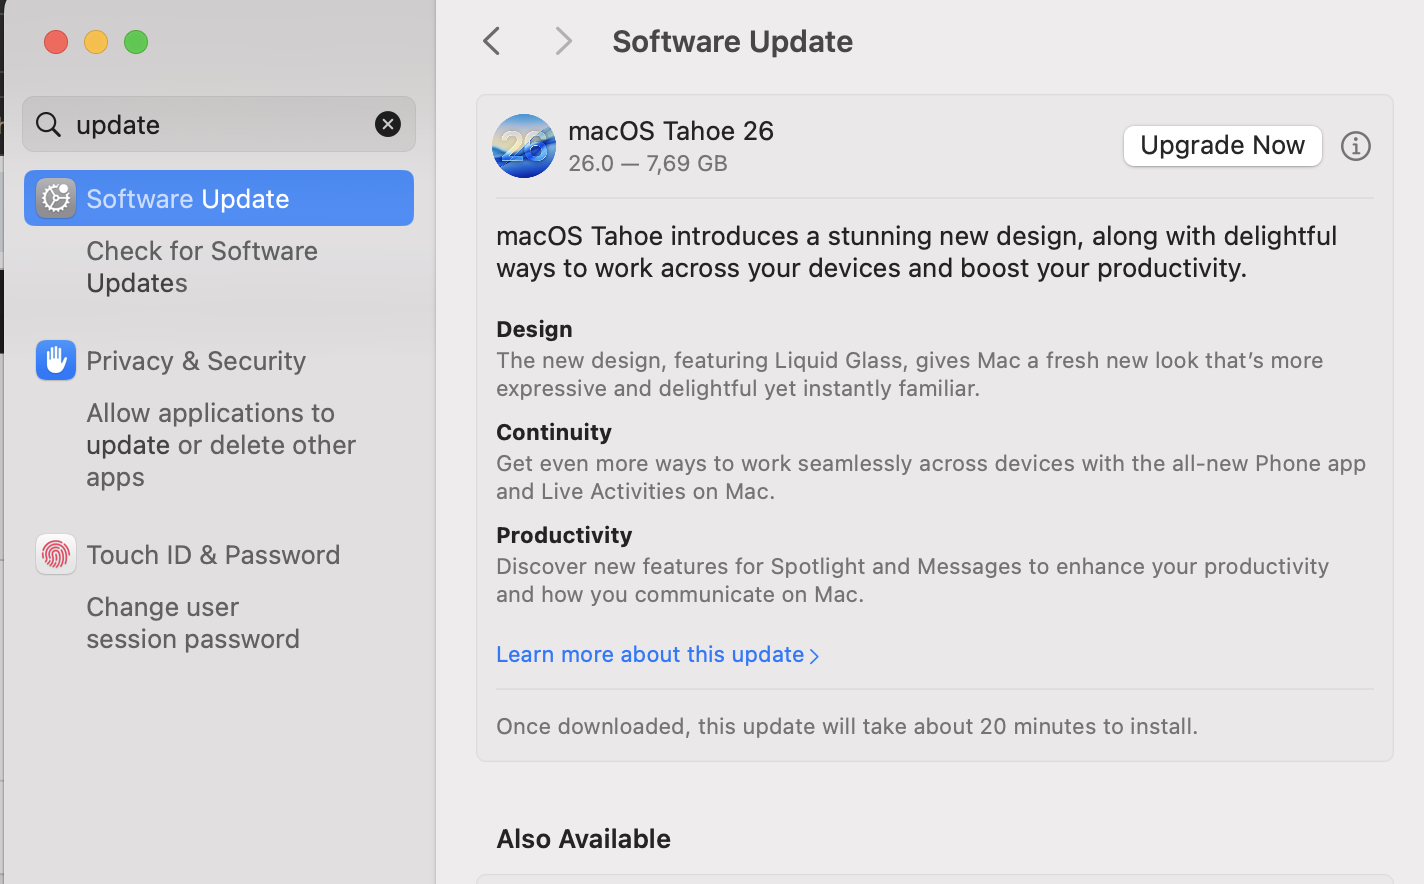The image size is (1424, 884).
Task: Click the Productivity heading
Action: (564, 535)
